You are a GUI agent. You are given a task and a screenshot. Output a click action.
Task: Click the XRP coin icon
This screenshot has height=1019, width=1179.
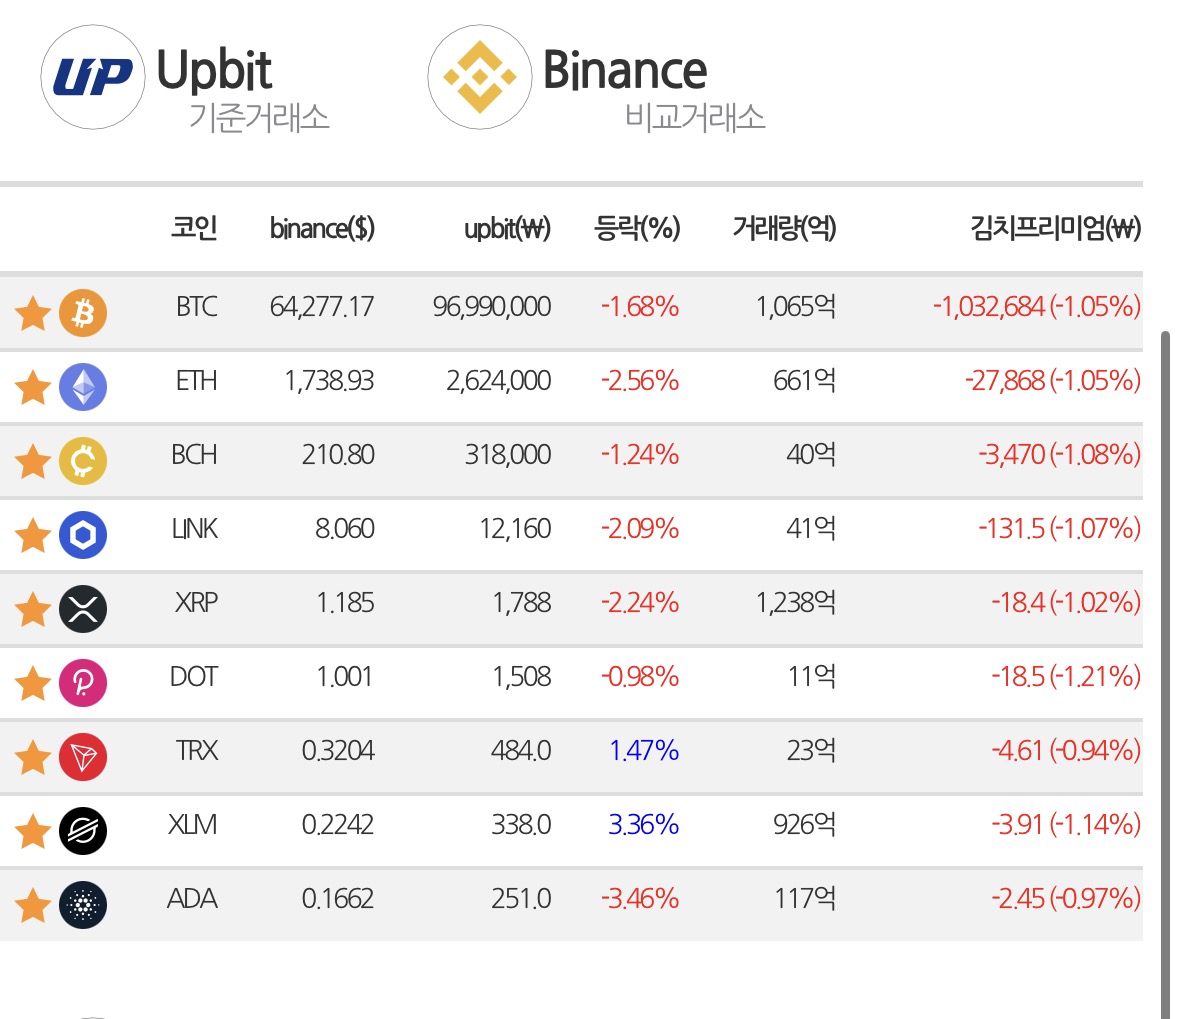coord(83,608)
